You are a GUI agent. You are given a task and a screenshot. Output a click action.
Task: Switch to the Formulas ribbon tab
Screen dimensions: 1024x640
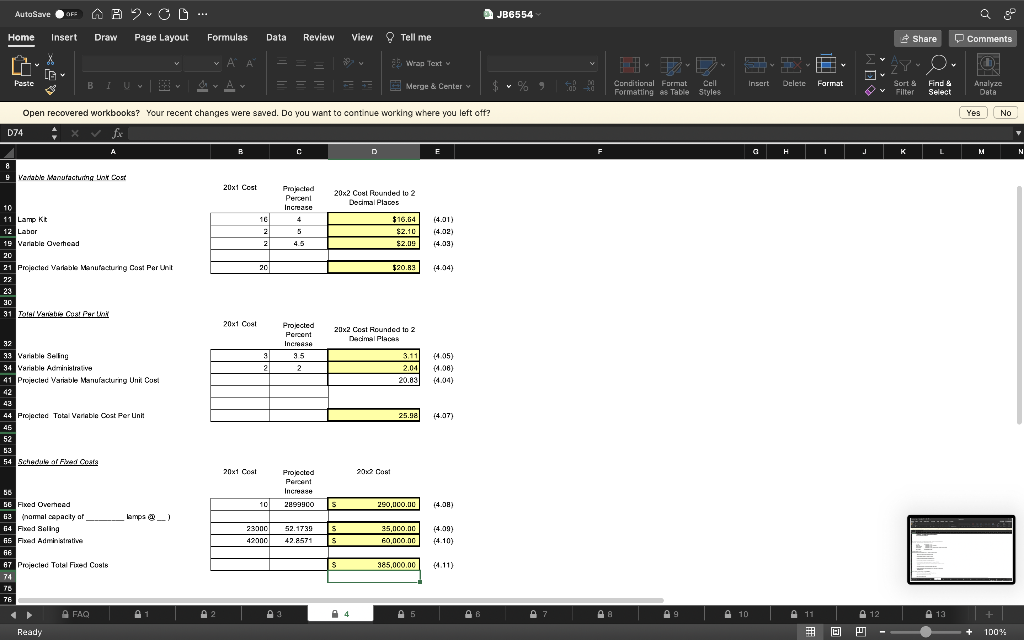tap(227, 37)
